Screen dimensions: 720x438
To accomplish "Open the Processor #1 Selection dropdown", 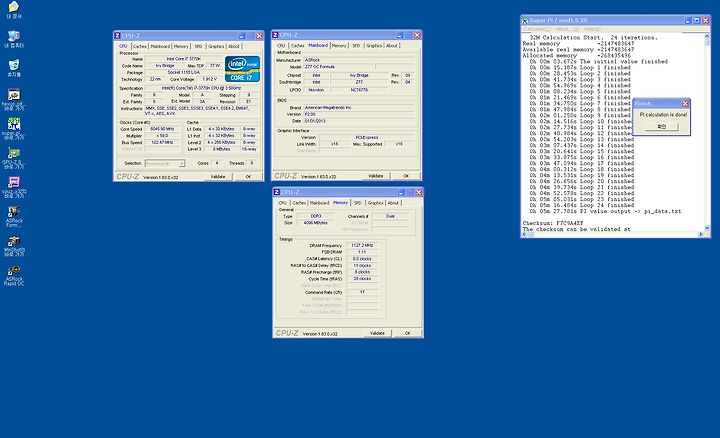I will [x=182, y=163].
